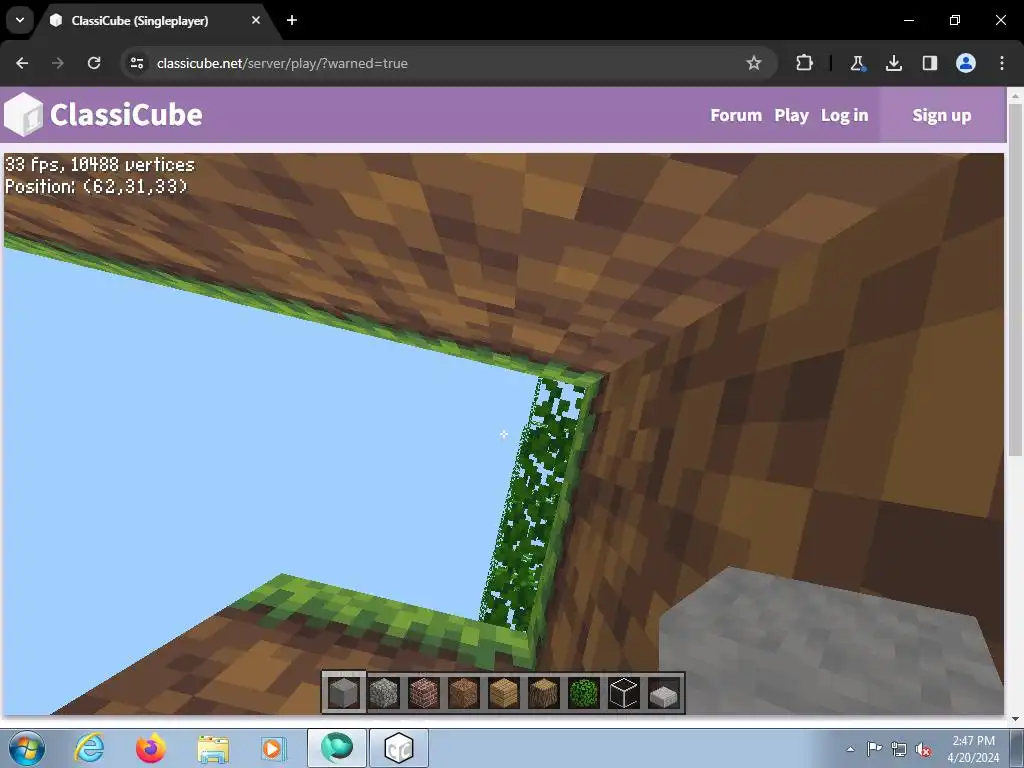
Task: Open Chrome profile avatar
Action: pos(966,63)
